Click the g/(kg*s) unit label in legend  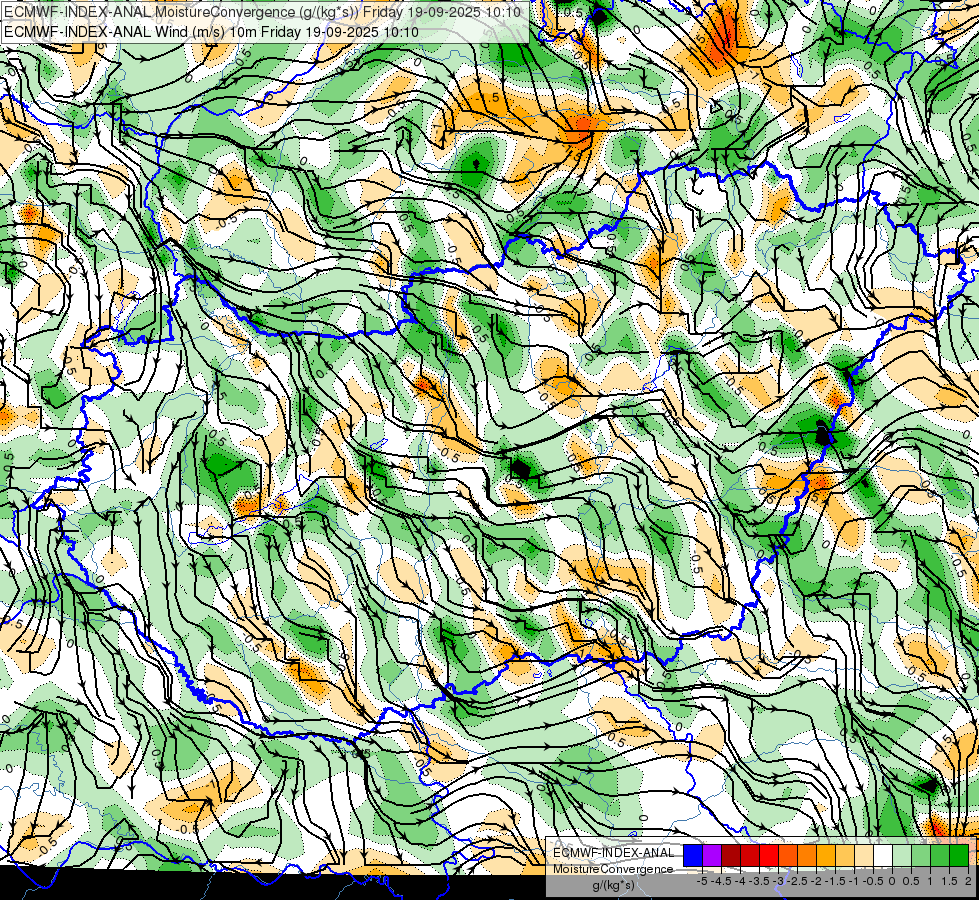pyautogui.click(x=613, y=885)
